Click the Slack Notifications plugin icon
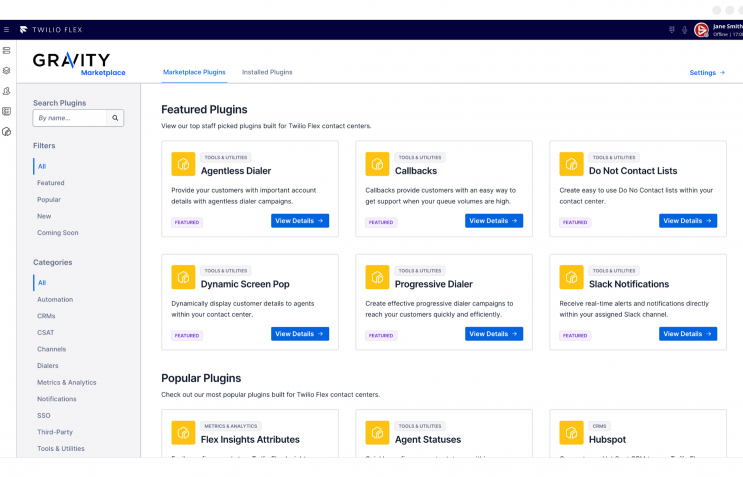 click(571, 277)
